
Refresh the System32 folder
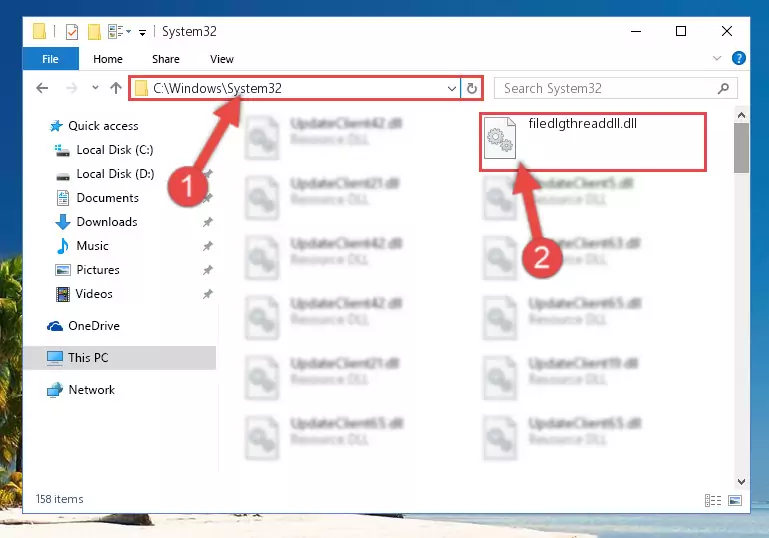472,88
